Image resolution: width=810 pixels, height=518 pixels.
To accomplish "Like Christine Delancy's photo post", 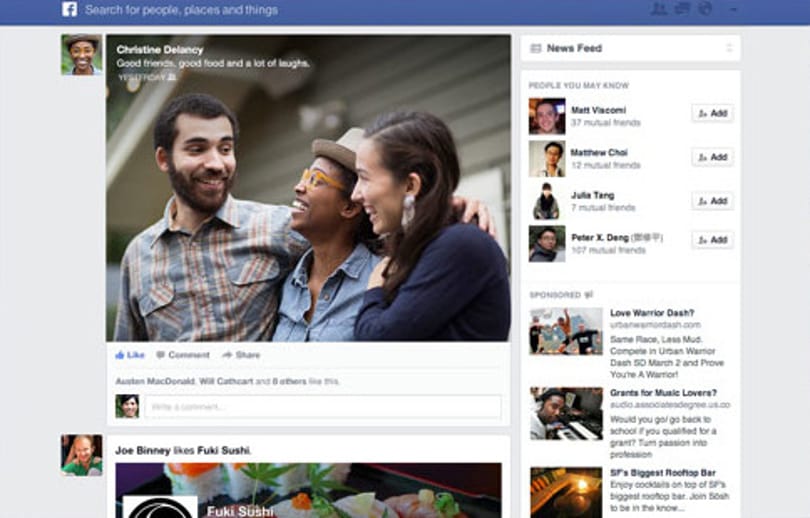I will (x=130, y=355).
